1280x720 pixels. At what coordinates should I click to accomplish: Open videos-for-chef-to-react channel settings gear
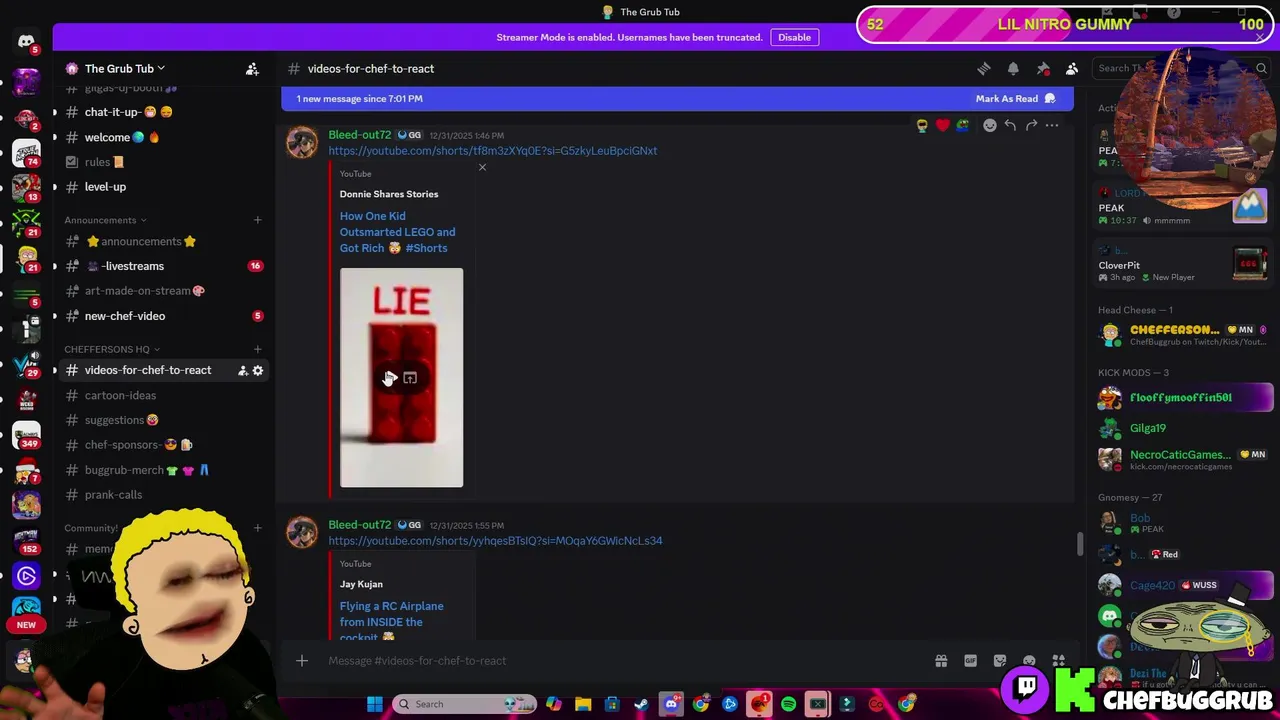coord(258,370)
